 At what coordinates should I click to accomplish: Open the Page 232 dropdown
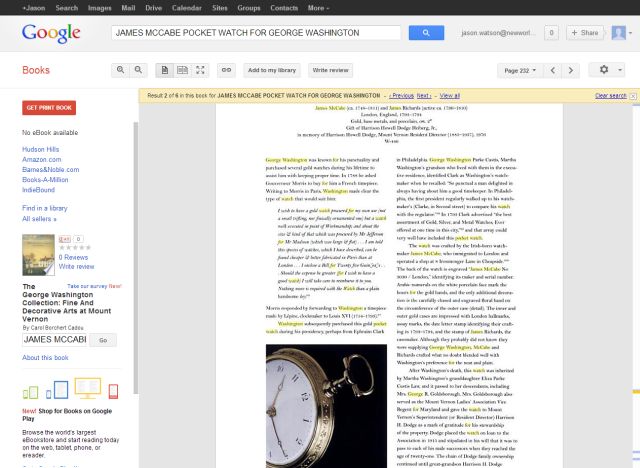coord(520,71)
